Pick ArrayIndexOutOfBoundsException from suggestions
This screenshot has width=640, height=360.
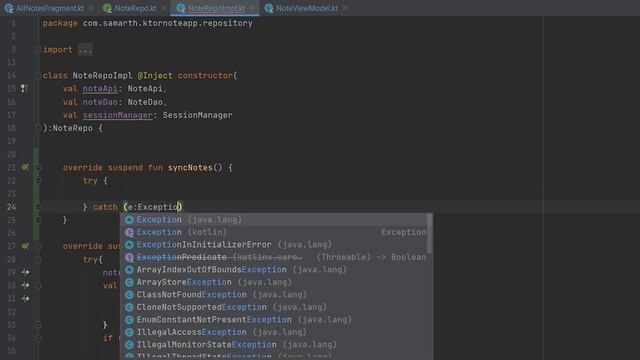(274, 270)
